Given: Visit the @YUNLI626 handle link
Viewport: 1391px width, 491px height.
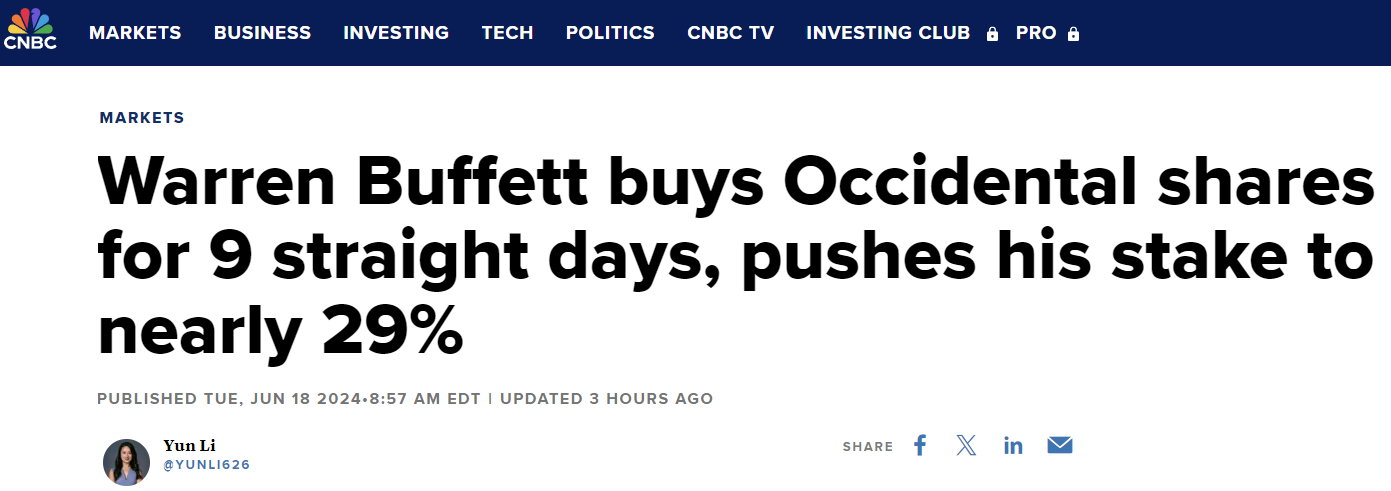Looking at the screenshot, I should click(x=206, y=465).
